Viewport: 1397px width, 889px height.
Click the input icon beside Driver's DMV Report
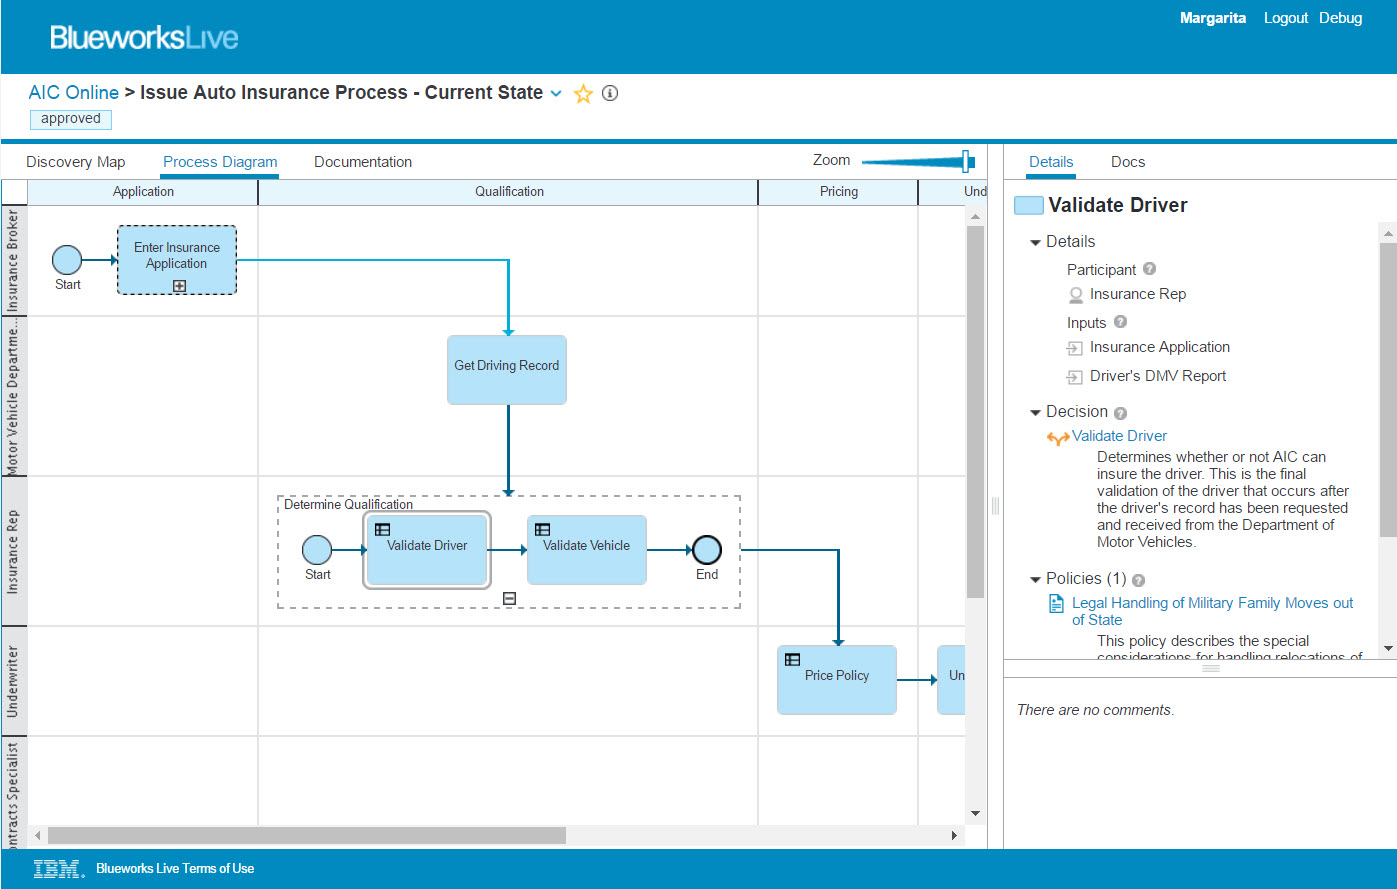coord(1075,377)
